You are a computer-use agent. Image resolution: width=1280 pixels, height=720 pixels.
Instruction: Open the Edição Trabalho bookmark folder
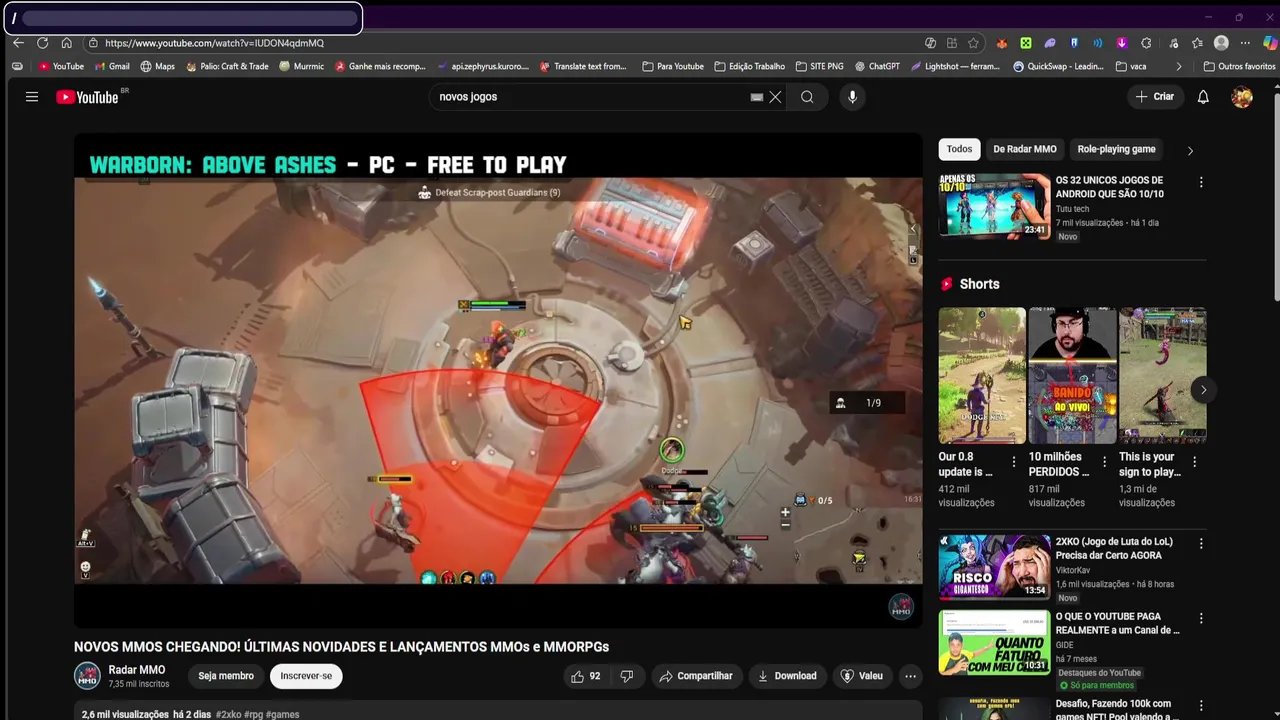(749, 67)
